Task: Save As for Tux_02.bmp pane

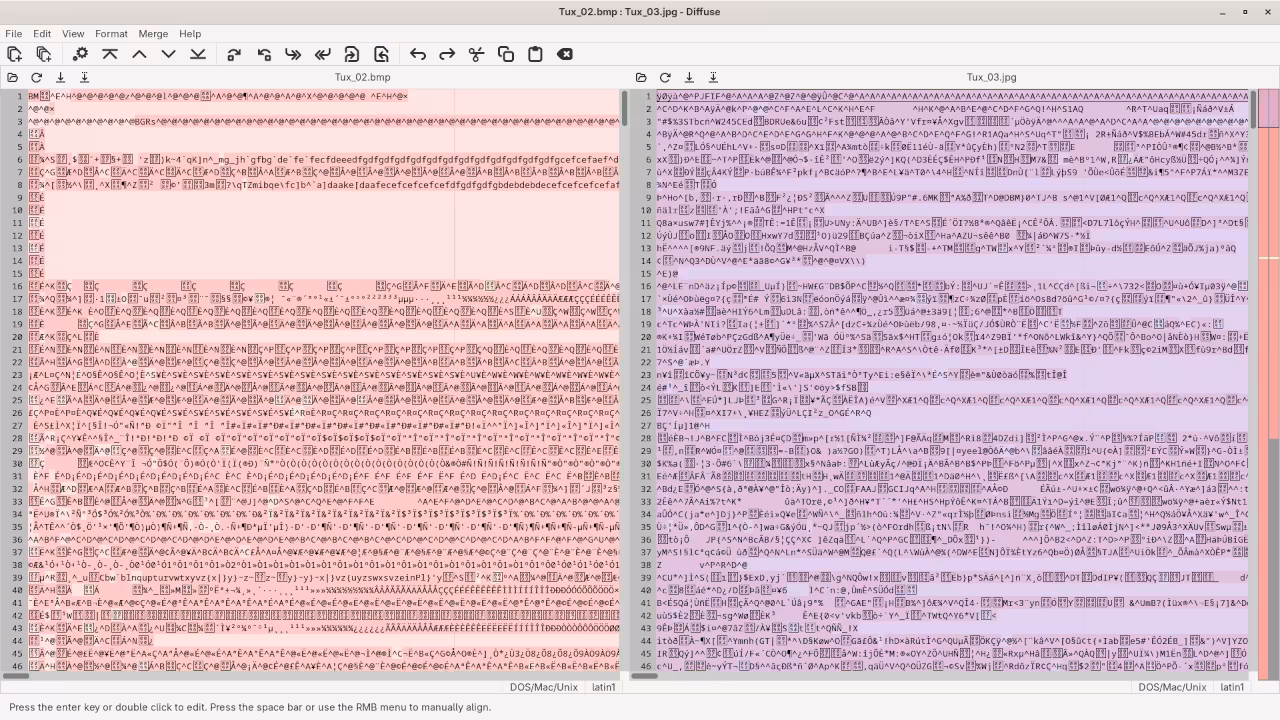Action: tap(84, 77)
